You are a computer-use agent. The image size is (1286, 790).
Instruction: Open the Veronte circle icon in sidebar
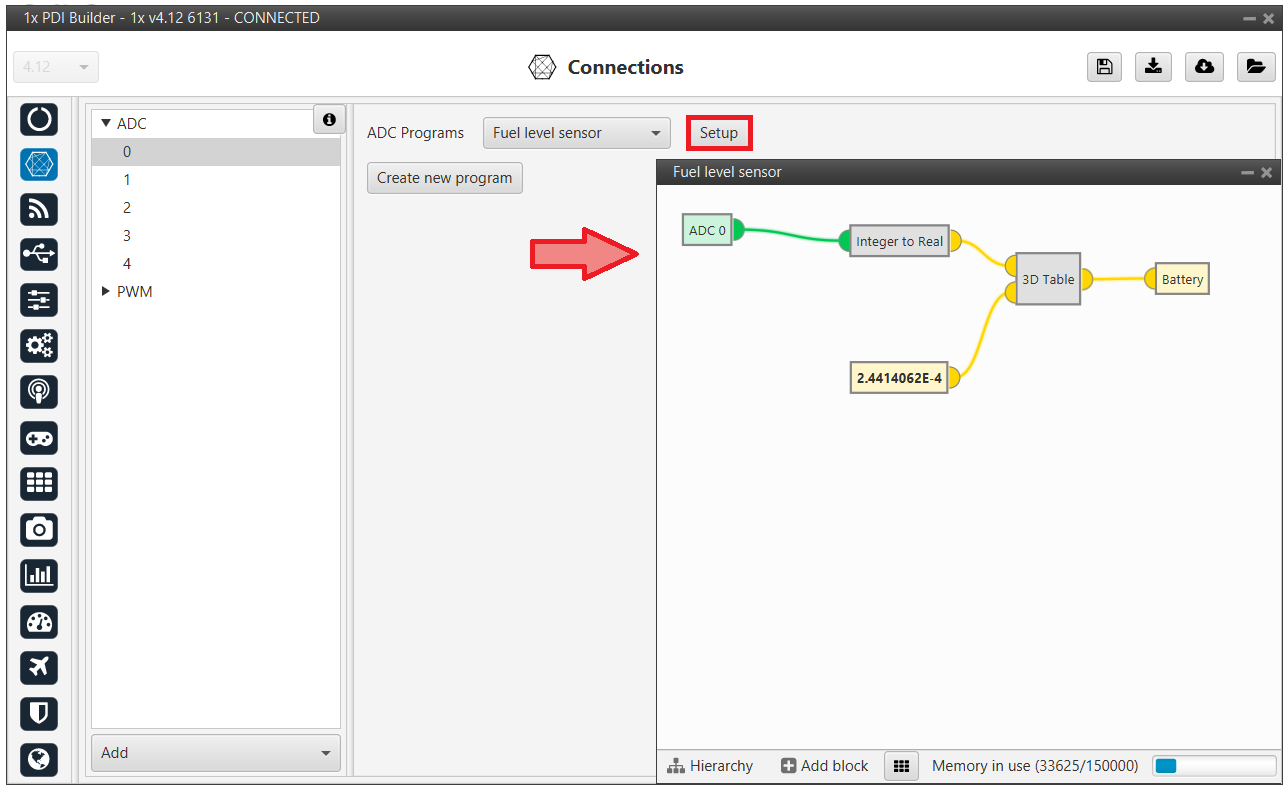point(39,119)
